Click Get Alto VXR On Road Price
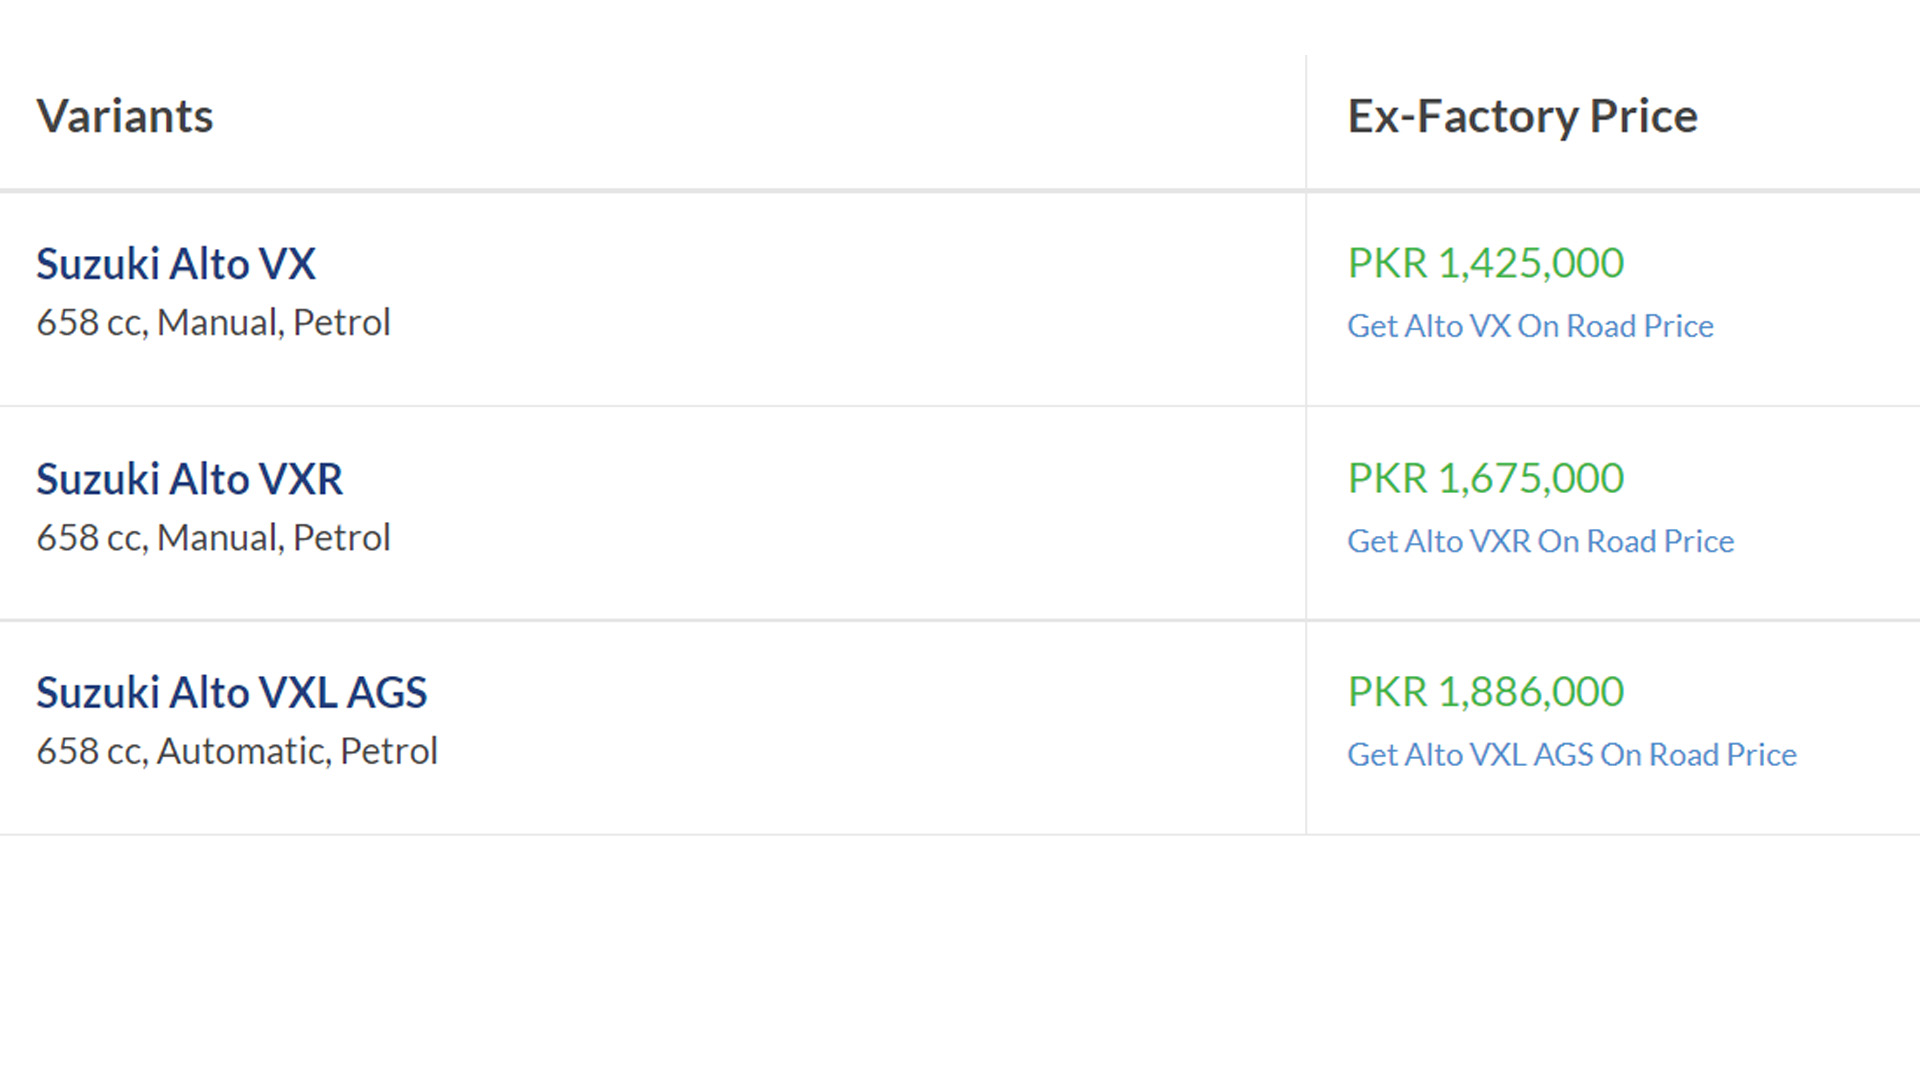 pyautogui.click(x=1540, y=541)
